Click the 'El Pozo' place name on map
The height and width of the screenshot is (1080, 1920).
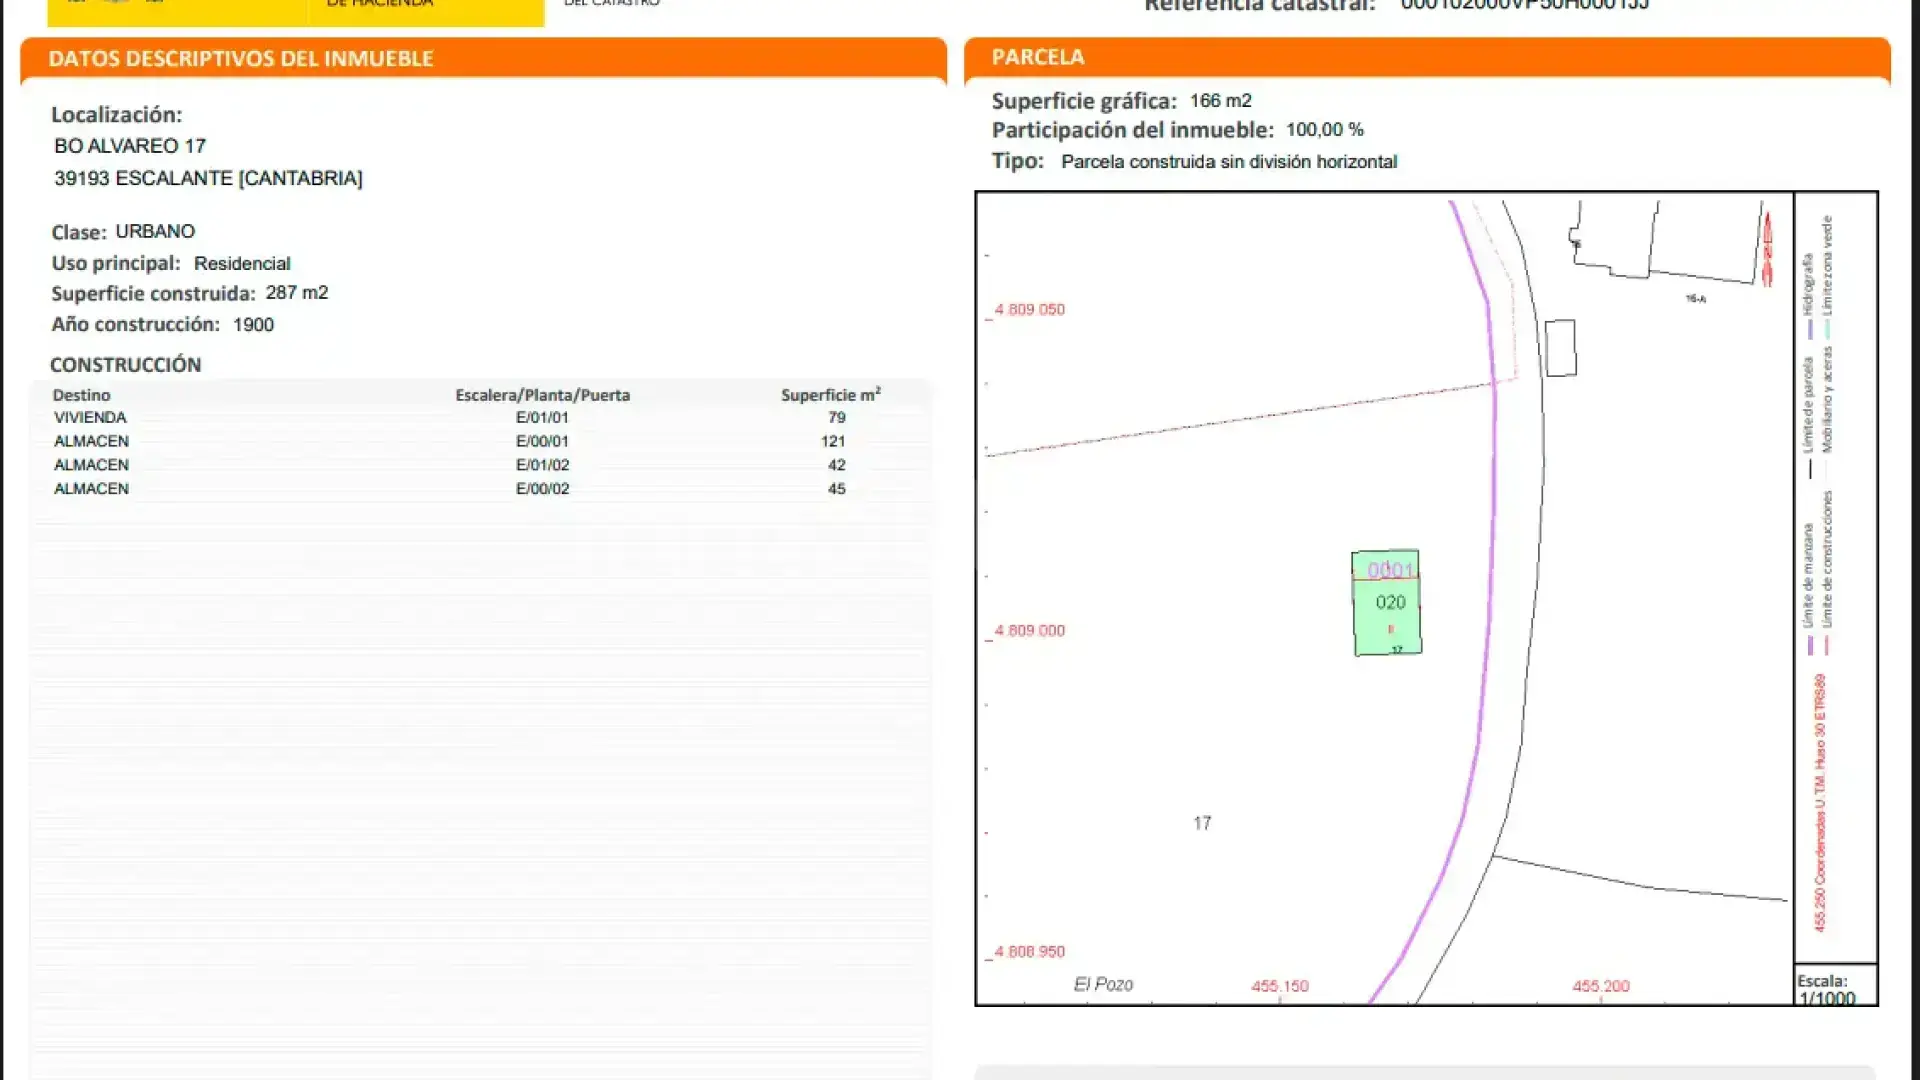click(x=1103, y=984)
